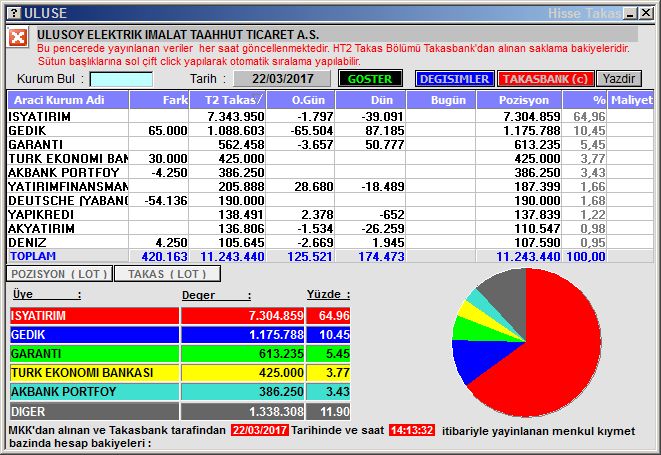Minimize the ULUSE window
Viewport: 661px width, 455px height.
[630, 13]
